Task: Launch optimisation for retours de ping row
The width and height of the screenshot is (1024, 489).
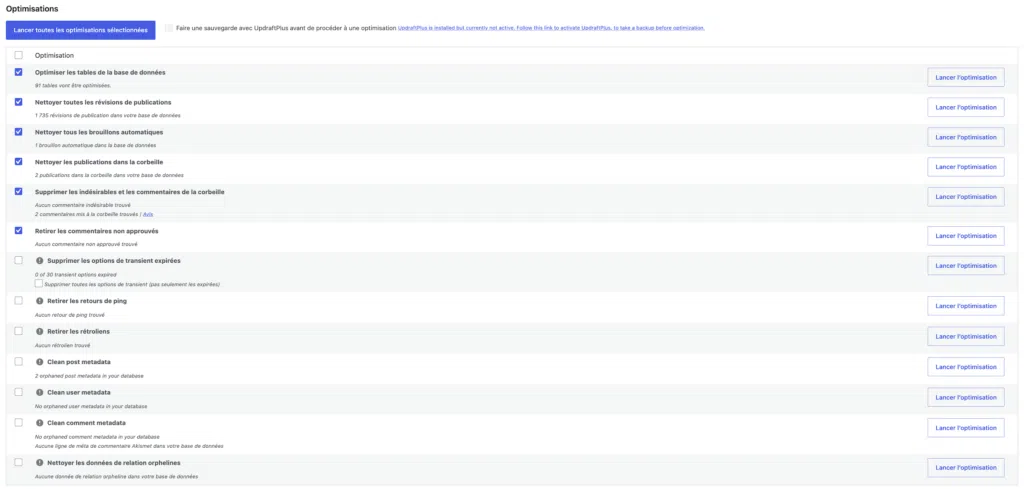Action: (x=966, y=306)
